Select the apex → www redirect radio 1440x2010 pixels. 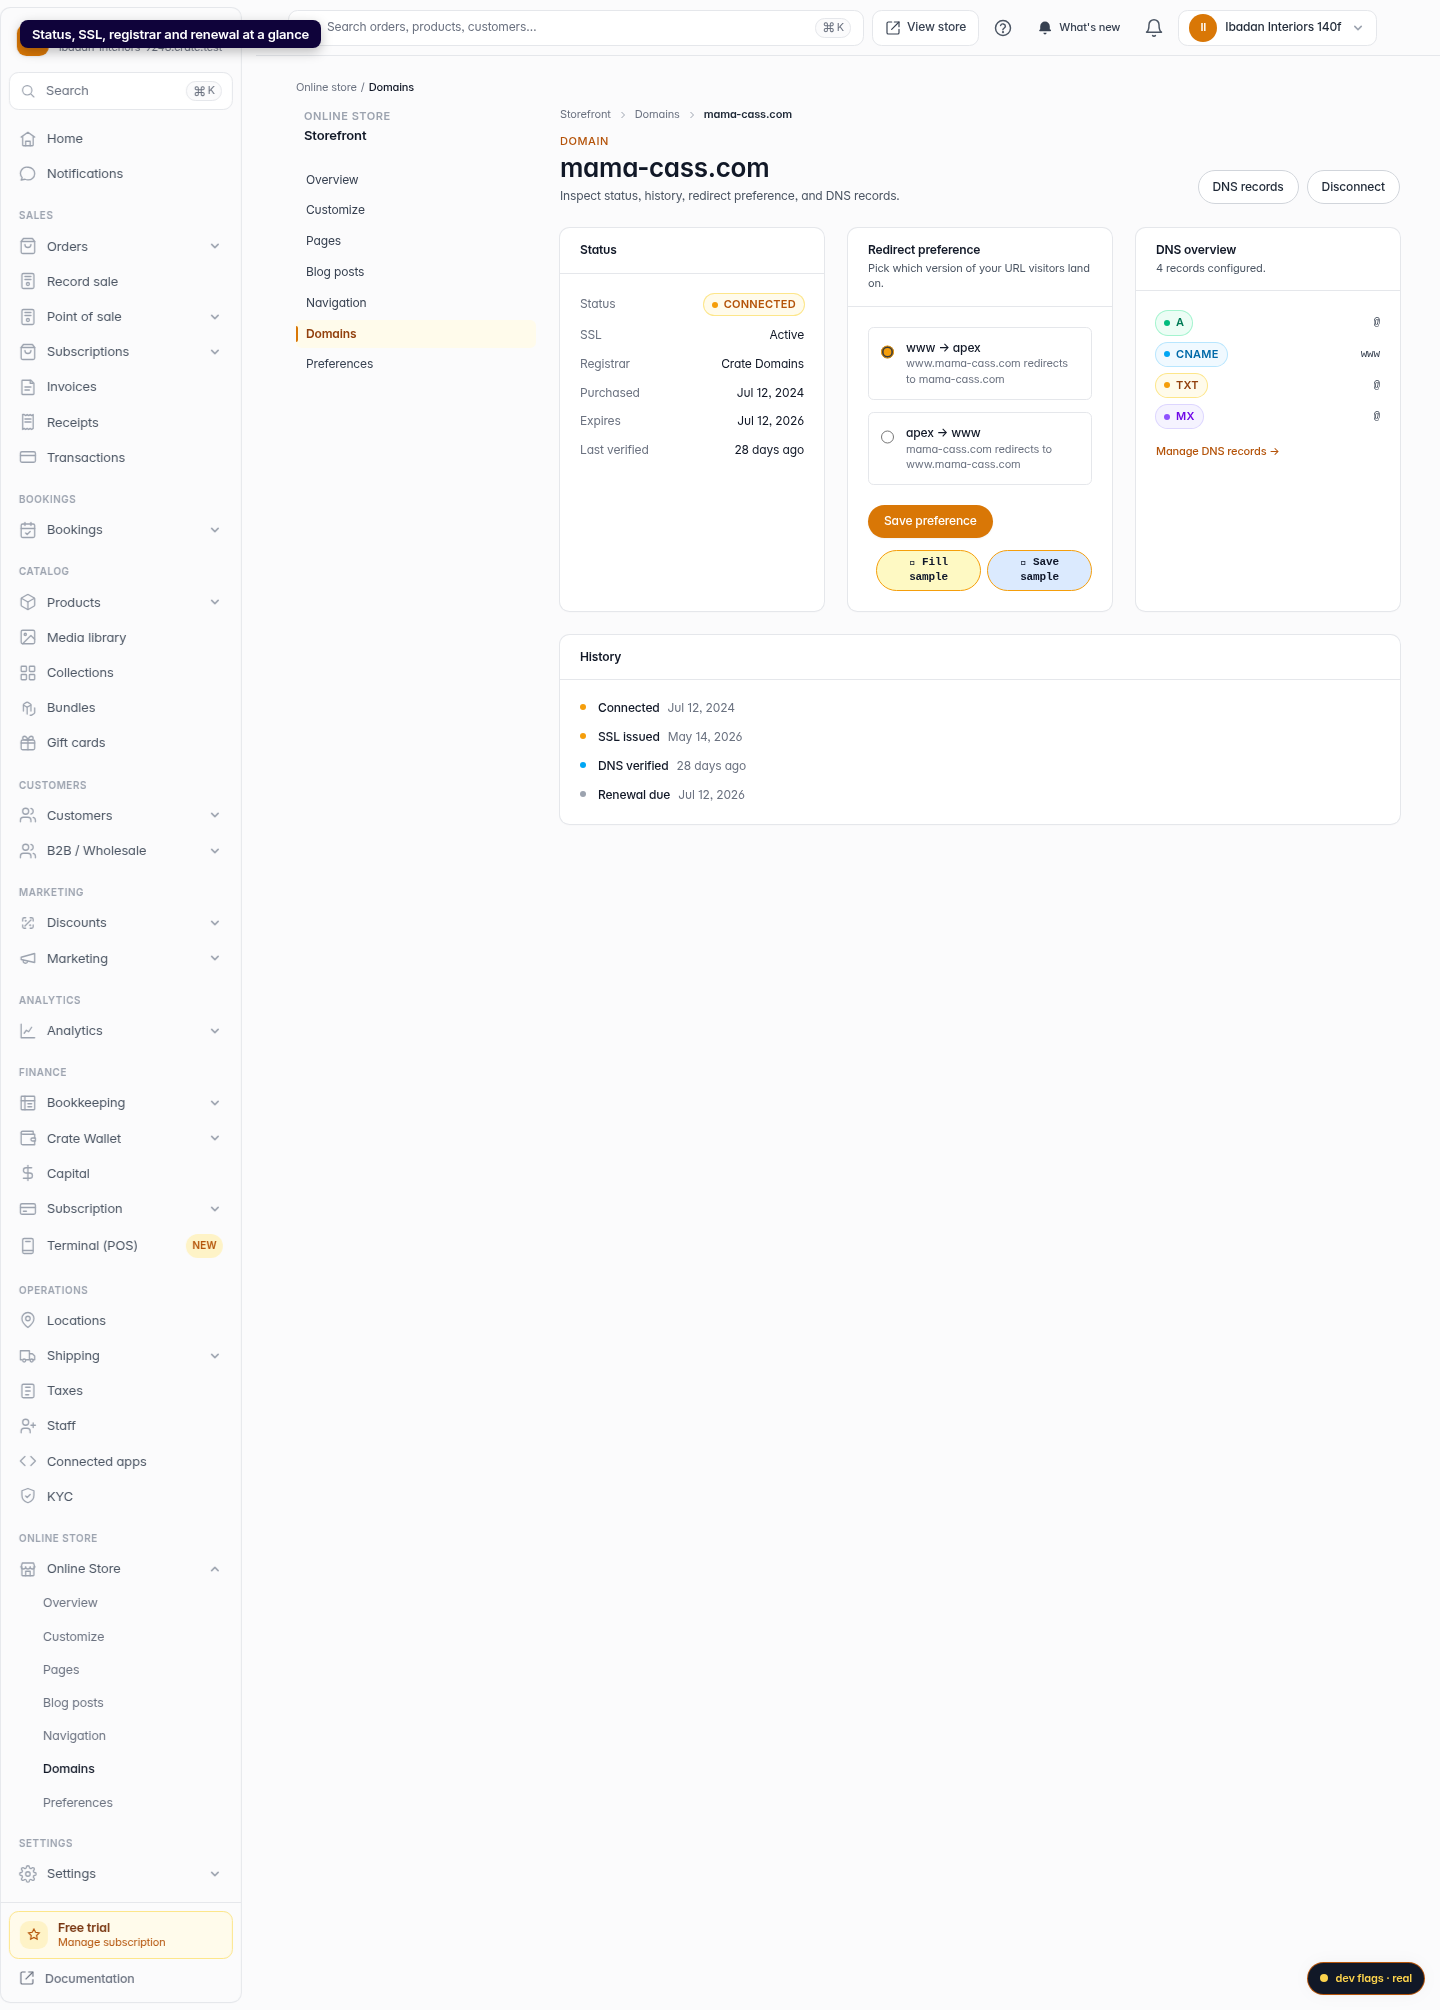887,437
